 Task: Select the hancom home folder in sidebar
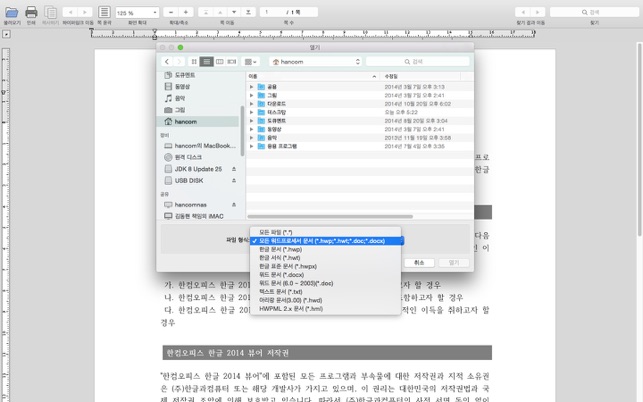coord(186,122)
